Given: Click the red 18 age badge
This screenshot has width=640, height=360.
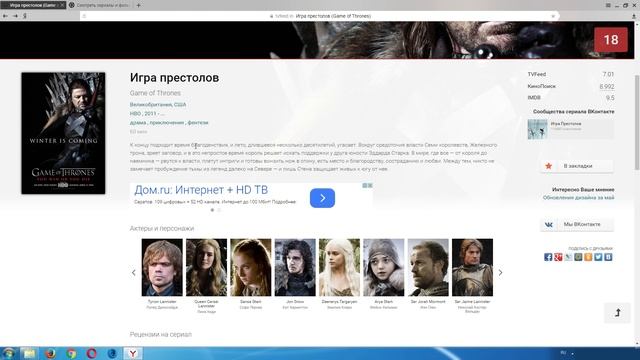Looking at the screenshot, I should pos(611,40).
